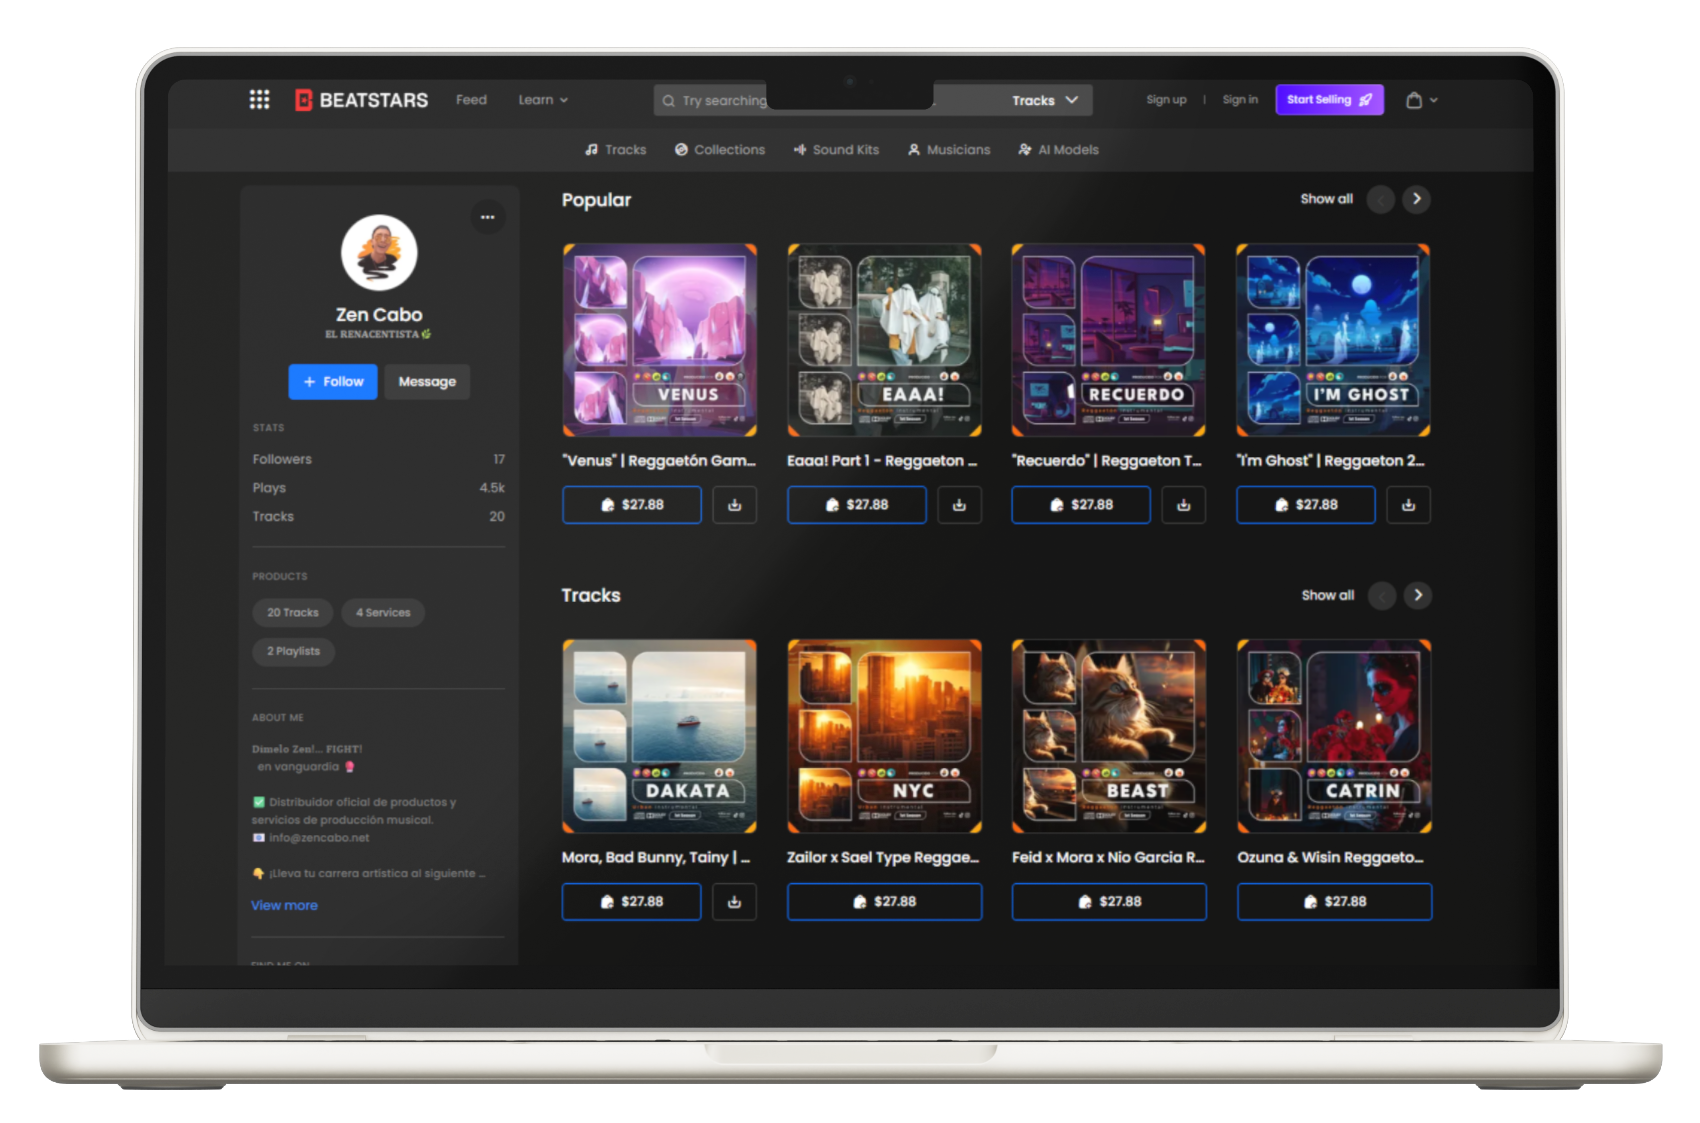Screen dimensions: 1700x1123
Task: Open the Catrin cover artwork
Action: coord(1334,736)
